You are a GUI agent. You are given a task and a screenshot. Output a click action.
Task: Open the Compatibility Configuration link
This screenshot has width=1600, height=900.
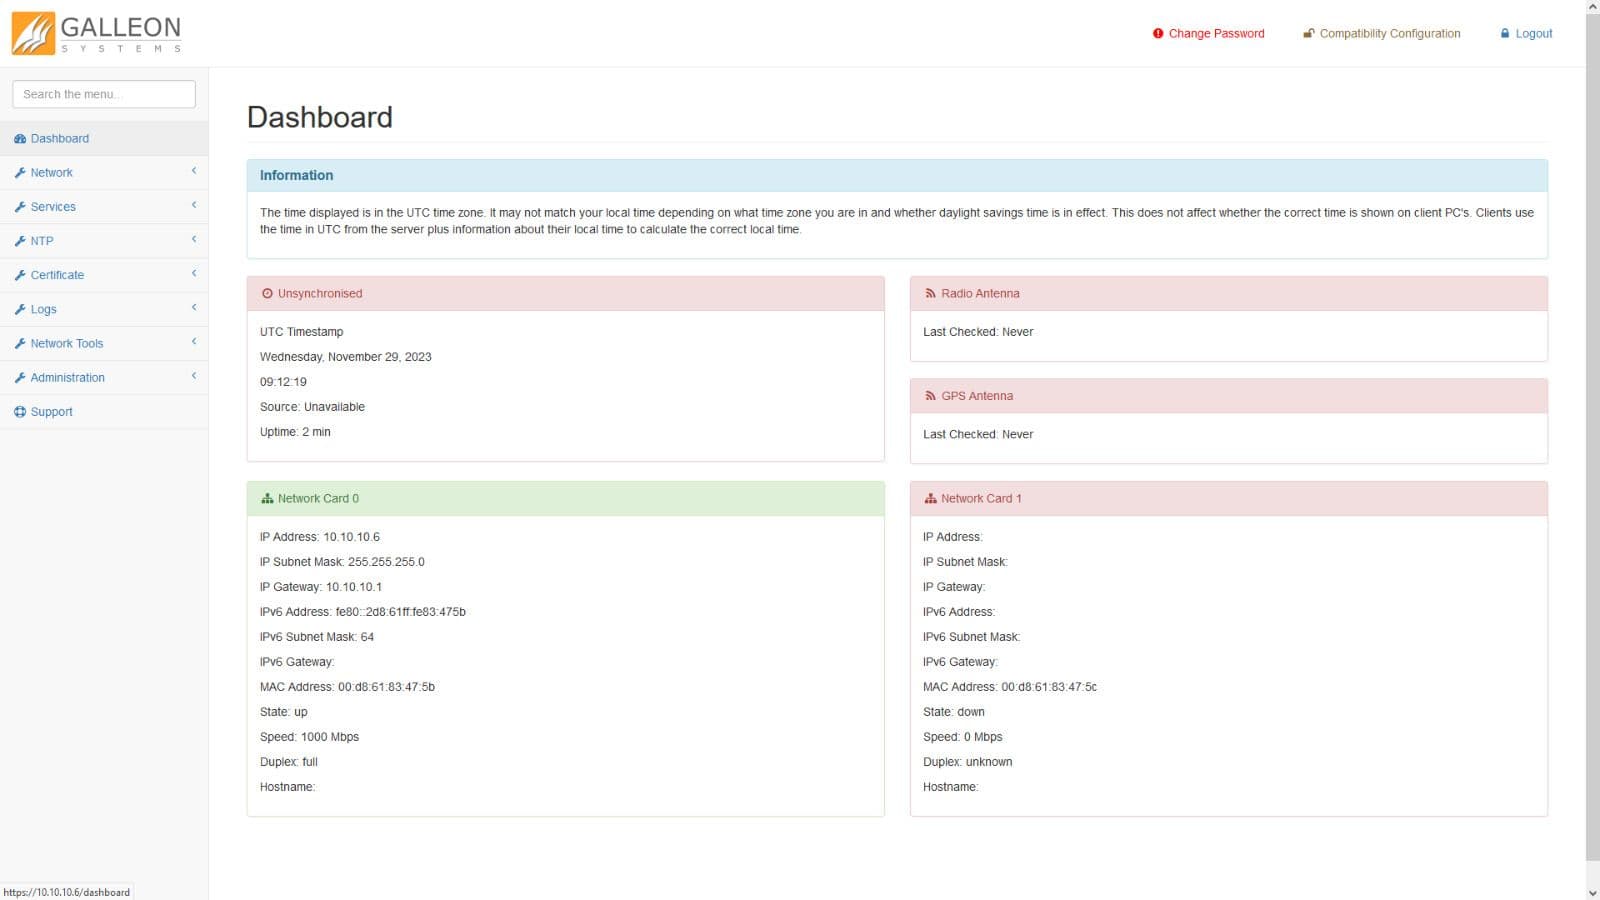tap(1389, 34)
